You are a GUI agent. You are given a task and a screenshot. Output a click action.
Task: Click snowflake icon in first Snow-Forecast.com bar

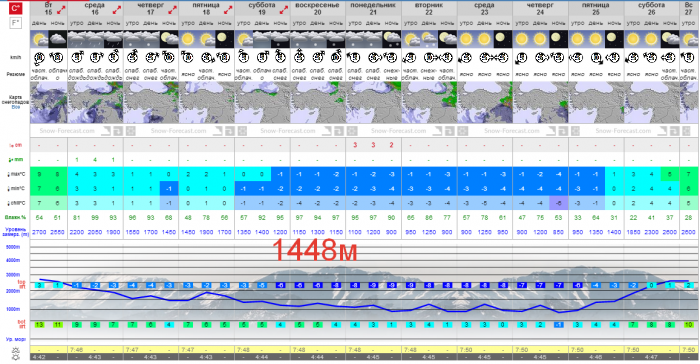(131, 131)
